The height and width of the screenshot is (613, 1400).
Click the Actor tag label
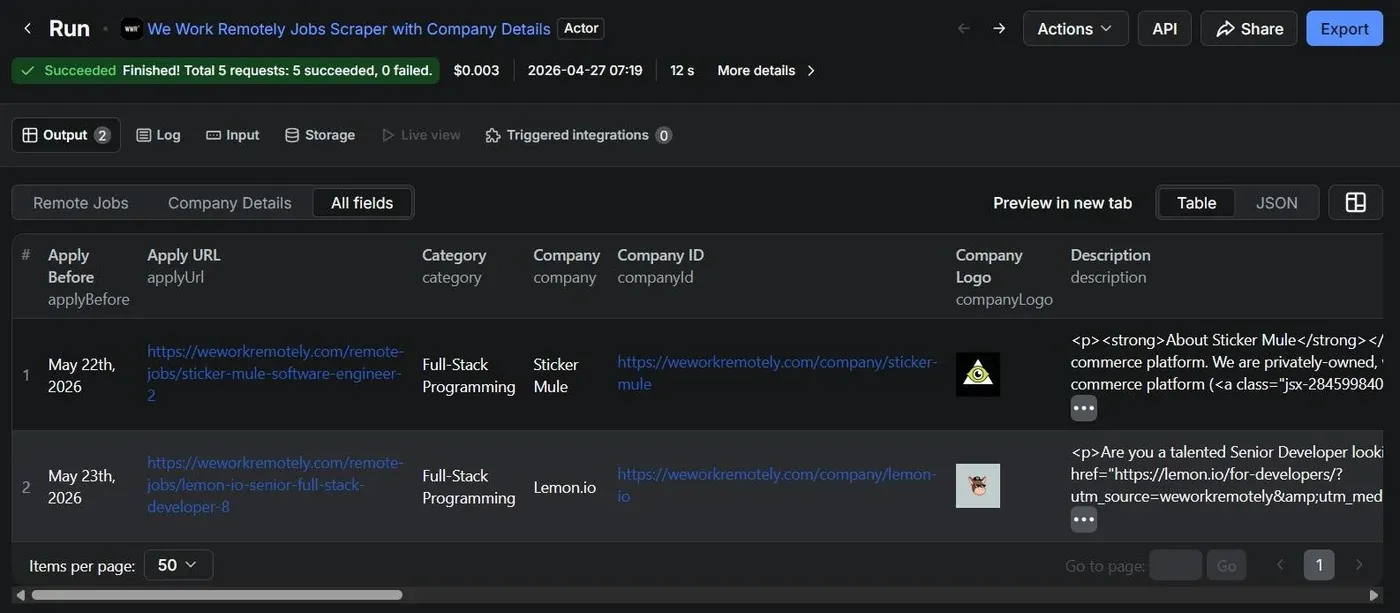point(581,28)
